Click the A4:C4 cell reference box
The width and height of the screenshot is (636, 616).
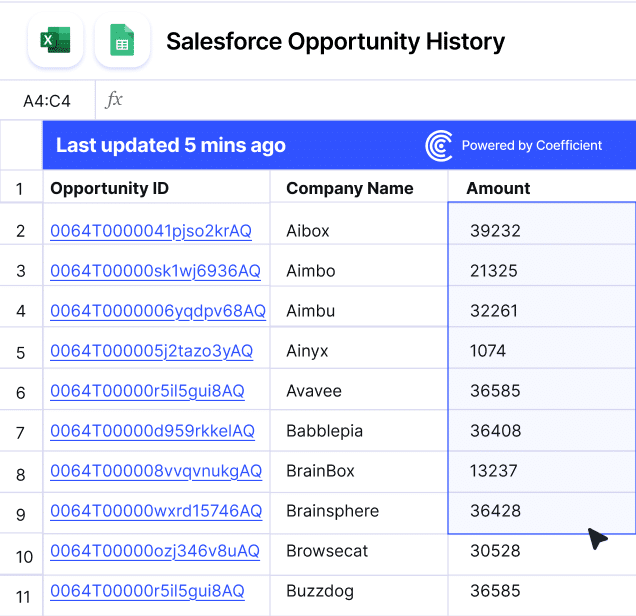[x=47, y=101]
